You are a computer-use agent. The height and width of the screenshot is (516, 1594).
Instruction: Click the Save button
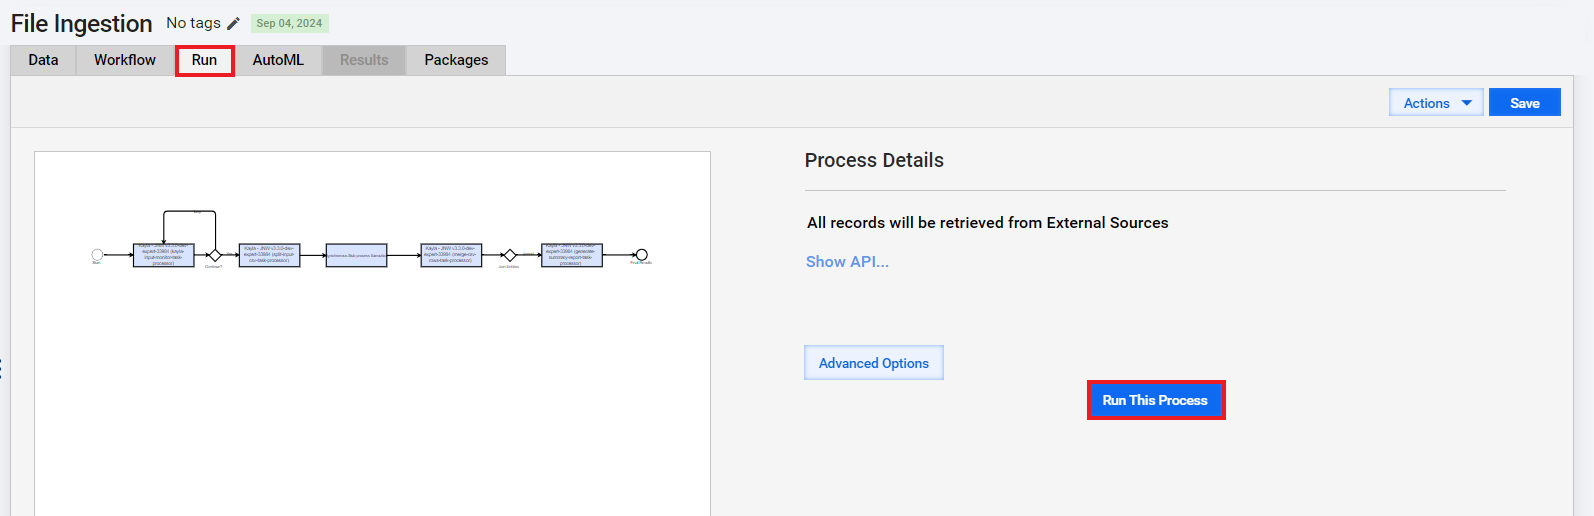1524,103
